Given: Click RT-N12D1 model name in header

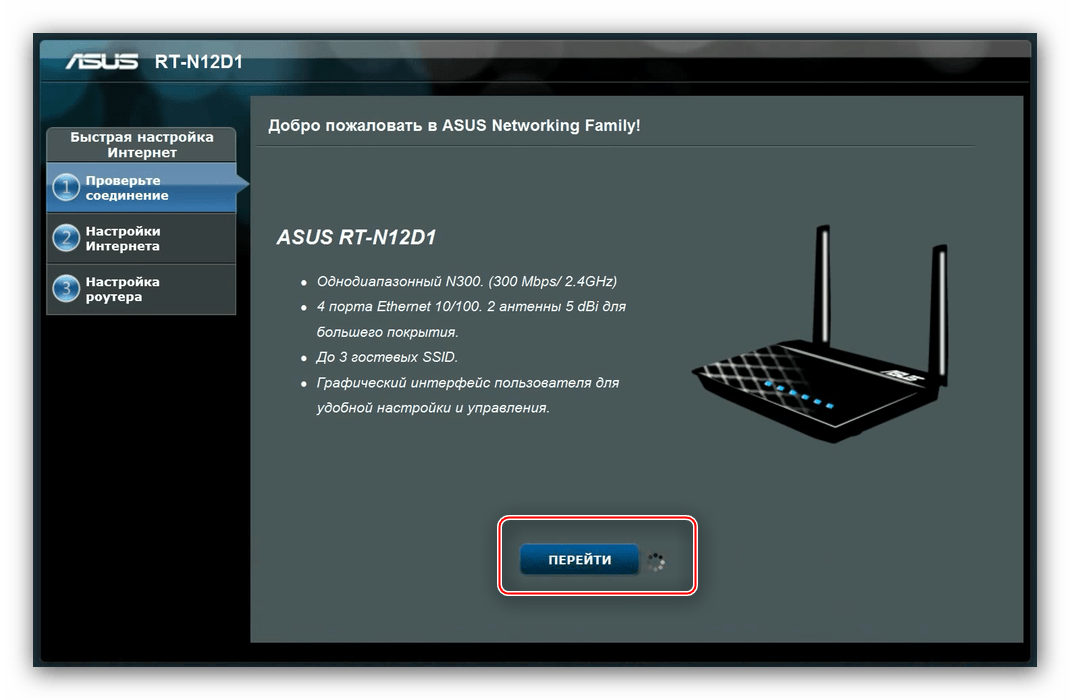Looking at the screenshot, I should click(x=199, y=62).
